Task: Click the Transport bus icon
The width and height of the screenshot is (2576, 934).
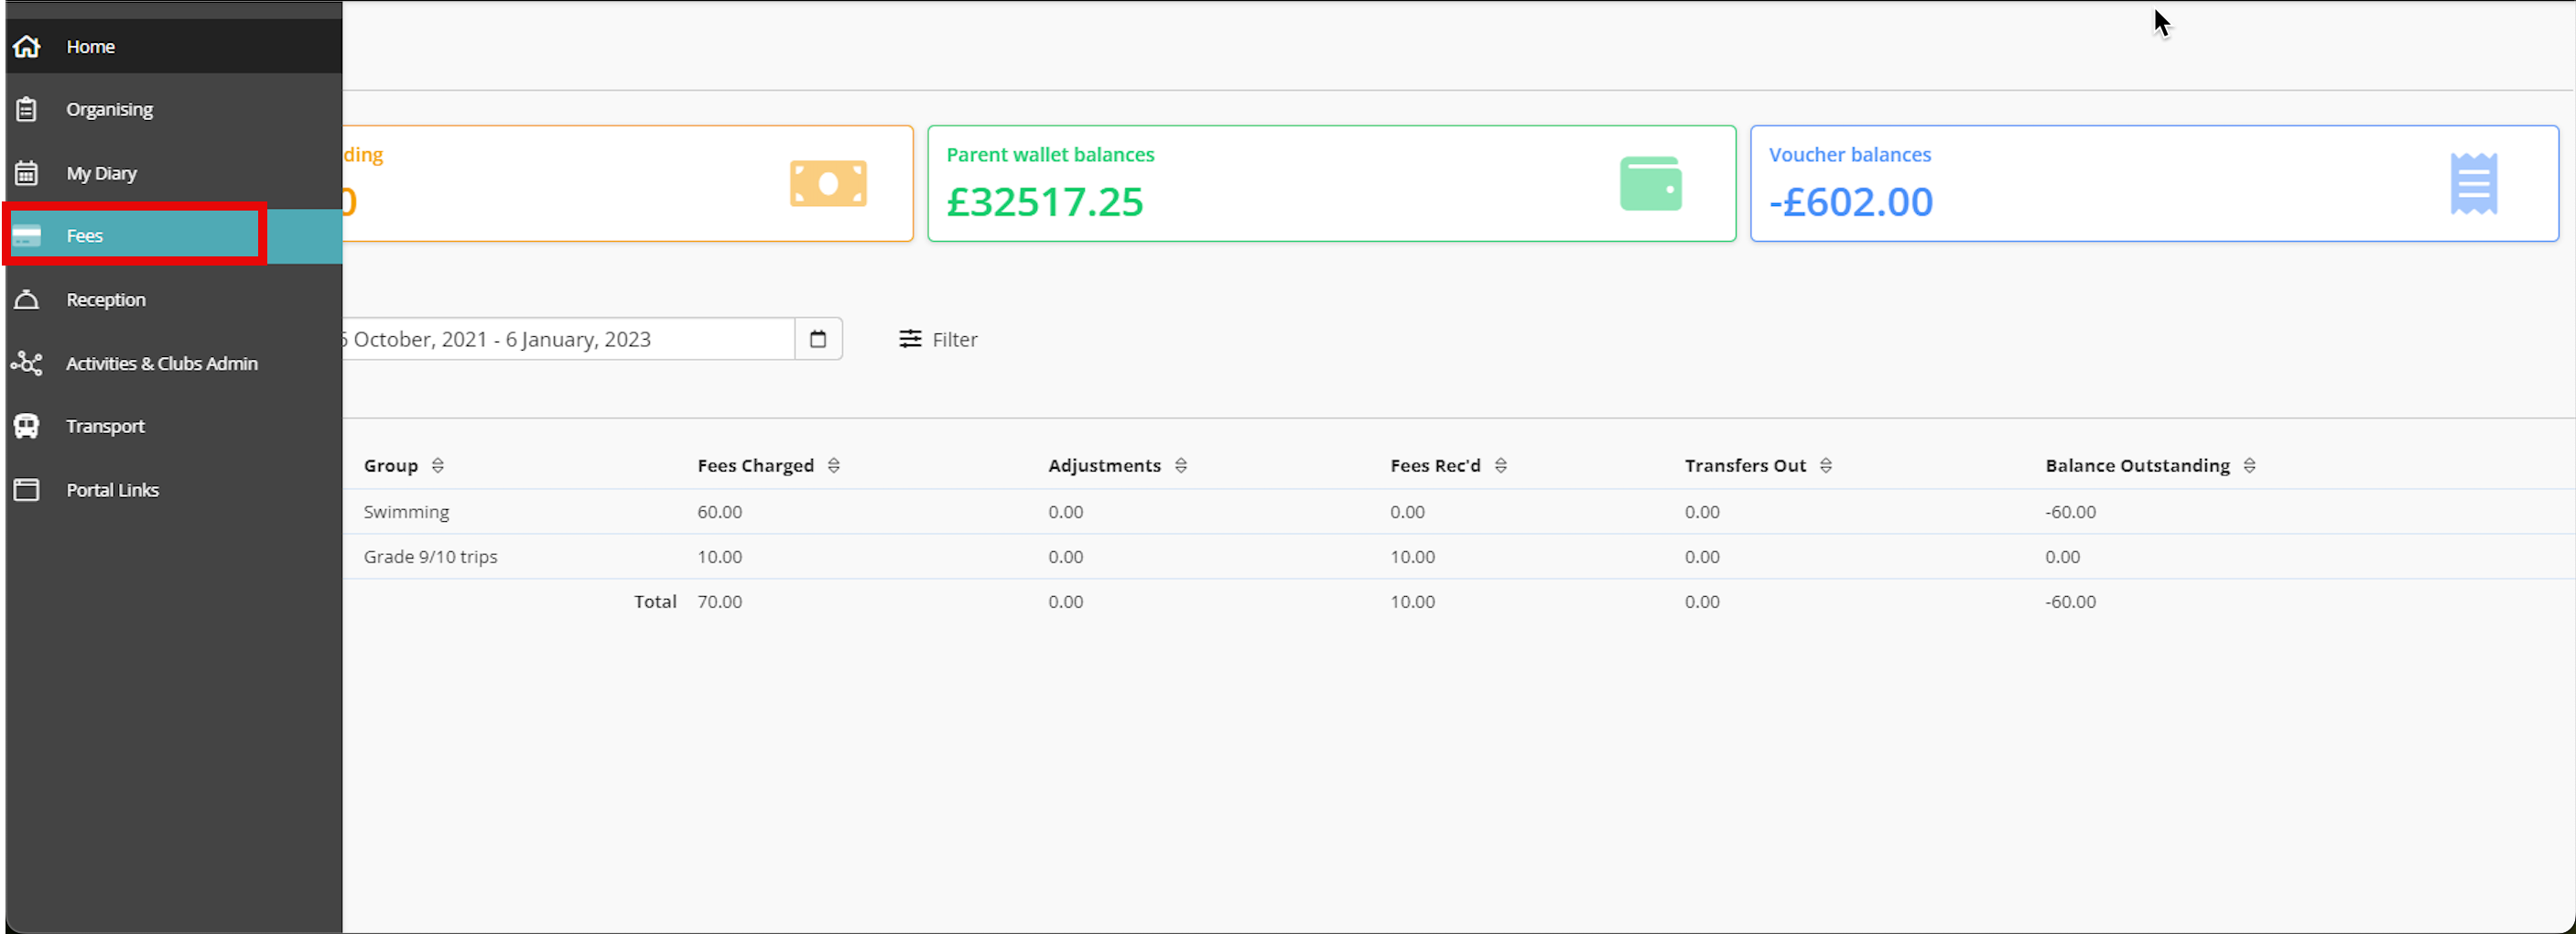Action: point(27,426)
